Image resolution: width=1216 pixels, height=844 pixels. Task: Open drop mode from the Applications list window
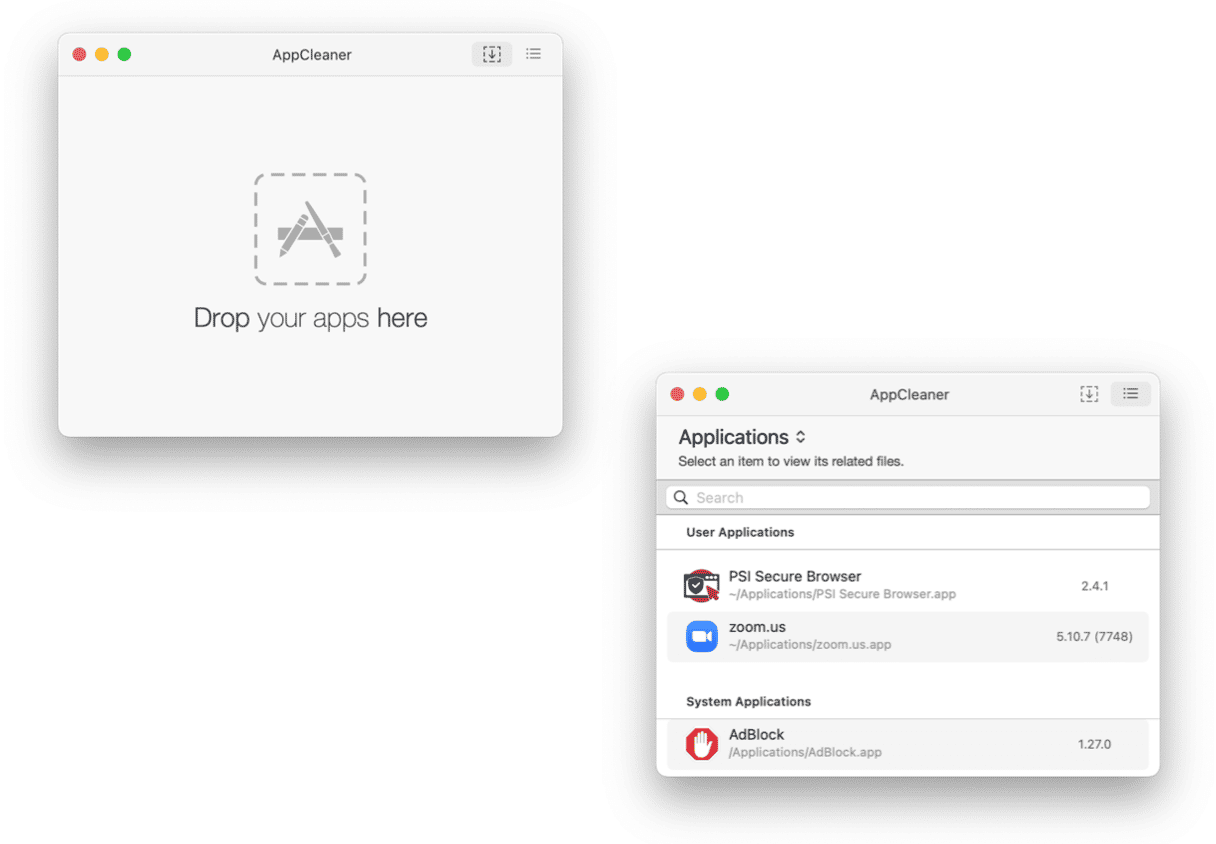[x=1089, y=394]
